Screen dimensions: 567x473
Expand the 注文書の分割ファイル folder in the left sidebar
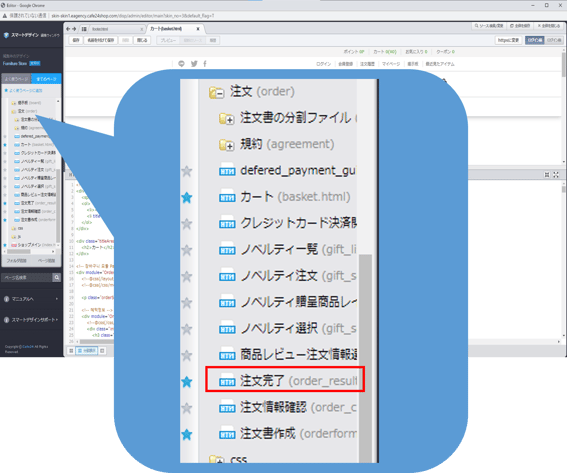[16, 120]
